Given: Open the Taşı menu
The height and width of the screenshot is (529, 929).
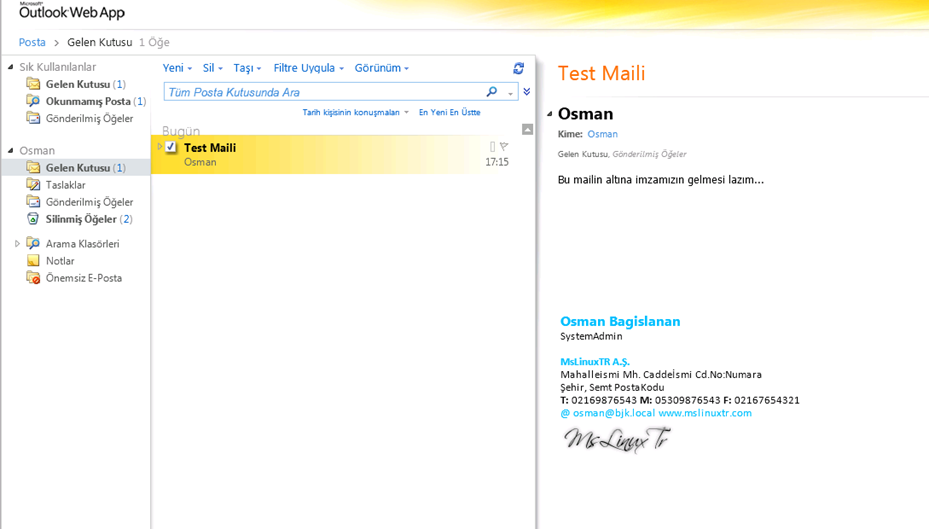Looking at the screenshot, I should click(247, 68).
